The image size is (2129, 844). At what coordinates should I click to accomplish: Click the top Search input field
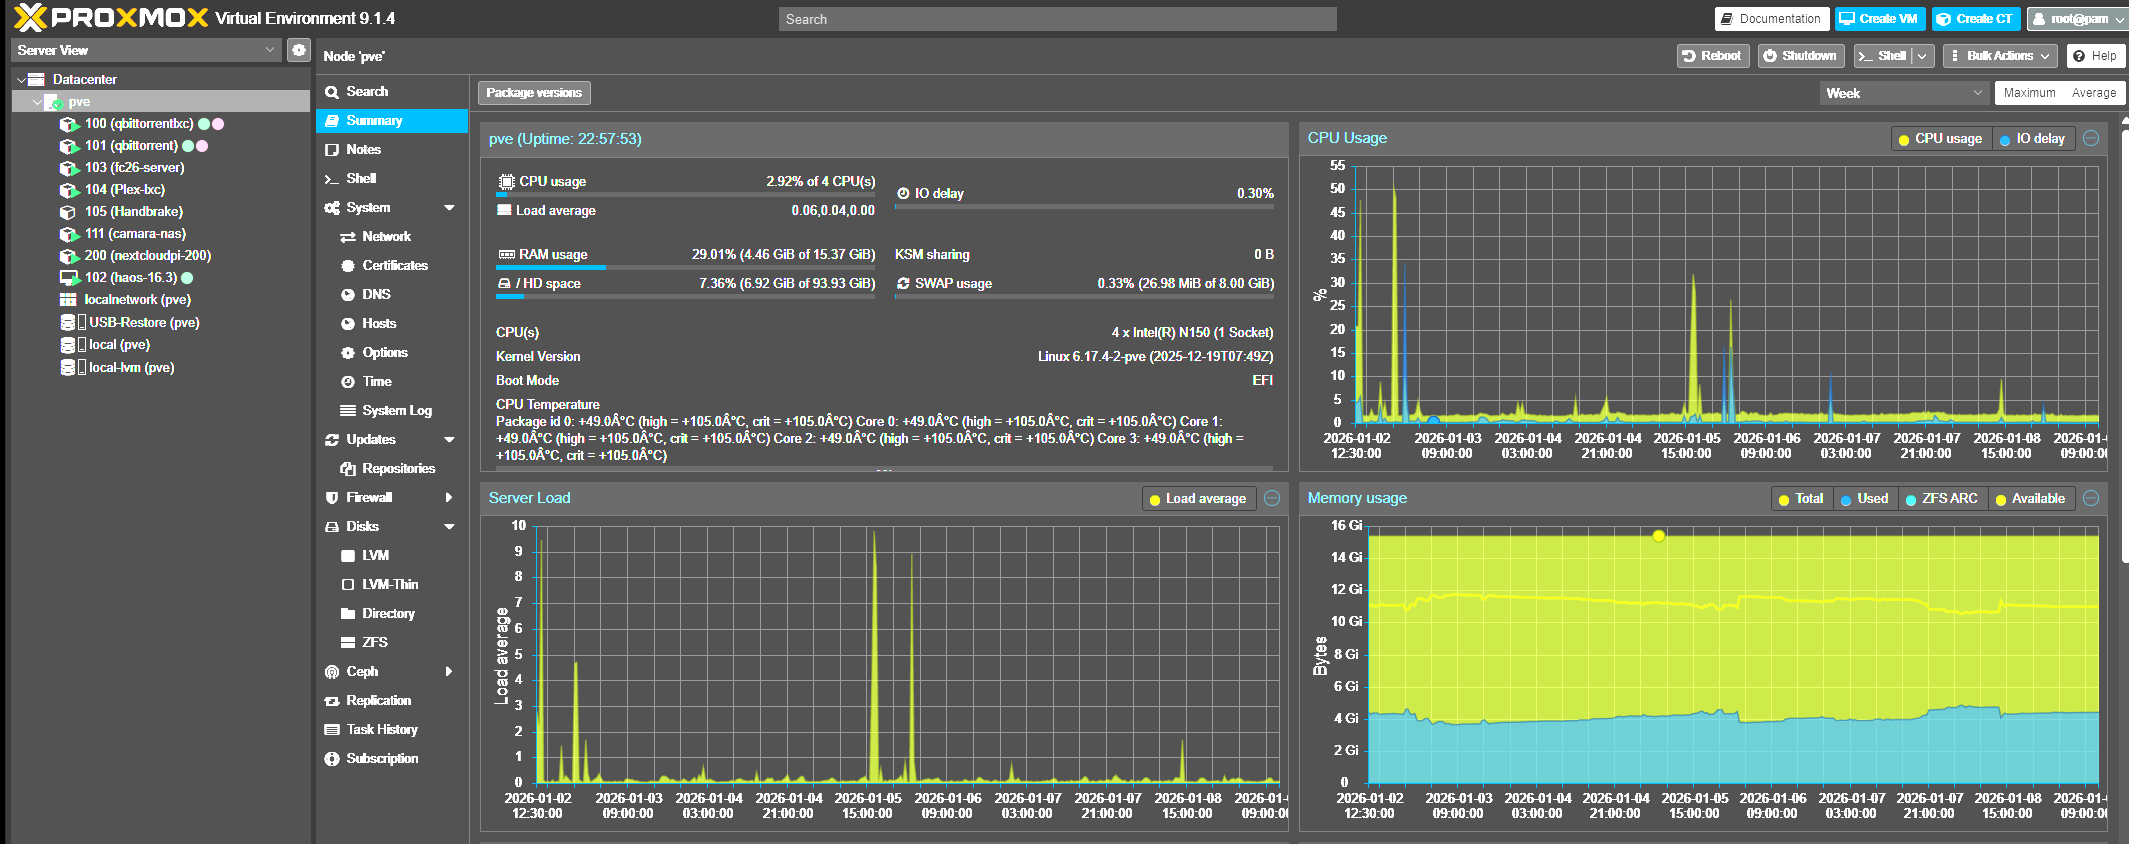click(x=1057, y=19)
